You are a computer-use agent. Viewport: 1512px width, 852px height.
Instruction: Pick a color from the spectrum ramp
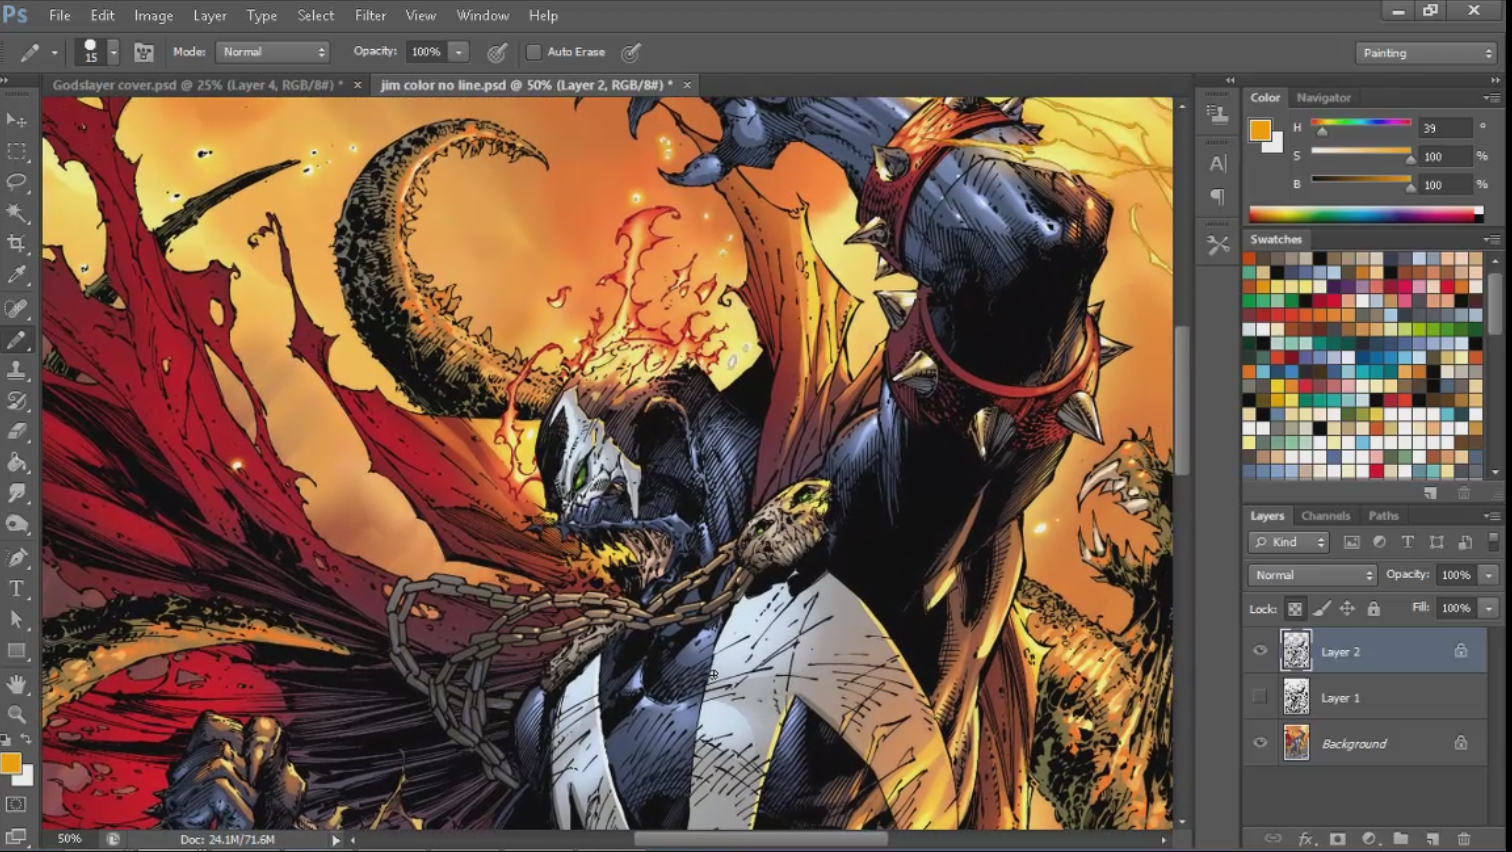pos(1366,214)
